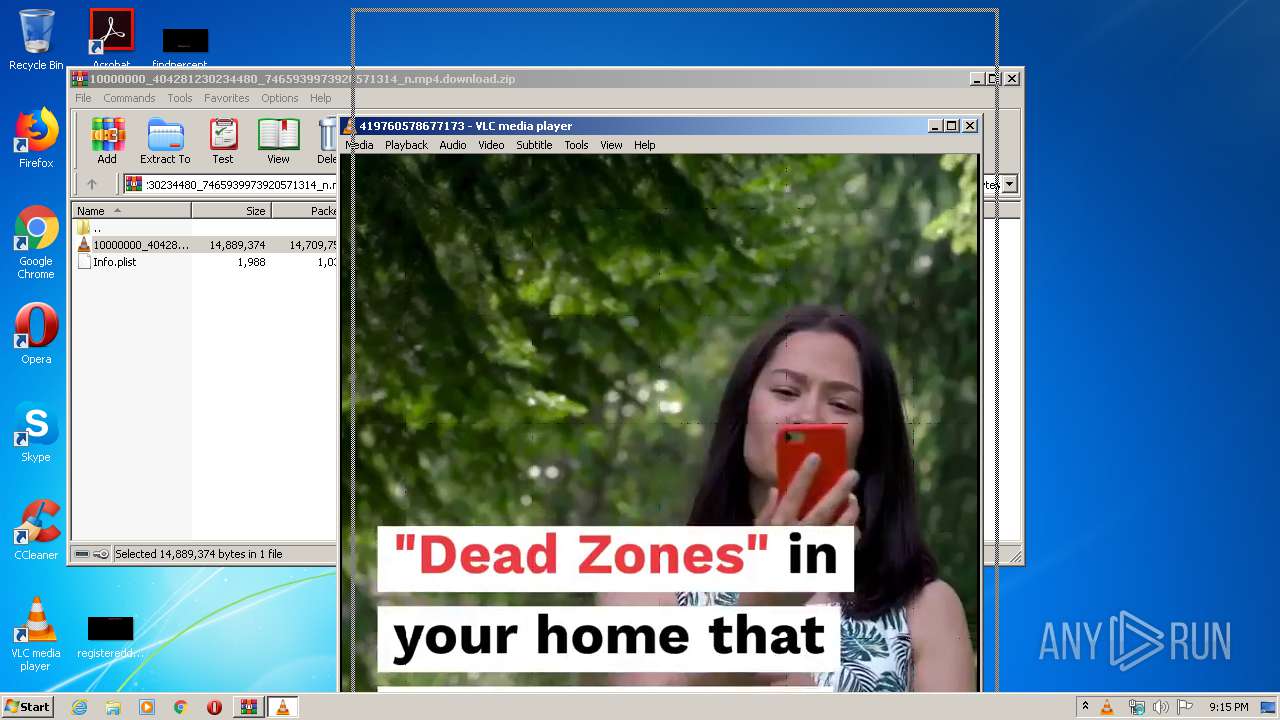Click the 9:15 PM taskbar clock

coord(1229,707)
